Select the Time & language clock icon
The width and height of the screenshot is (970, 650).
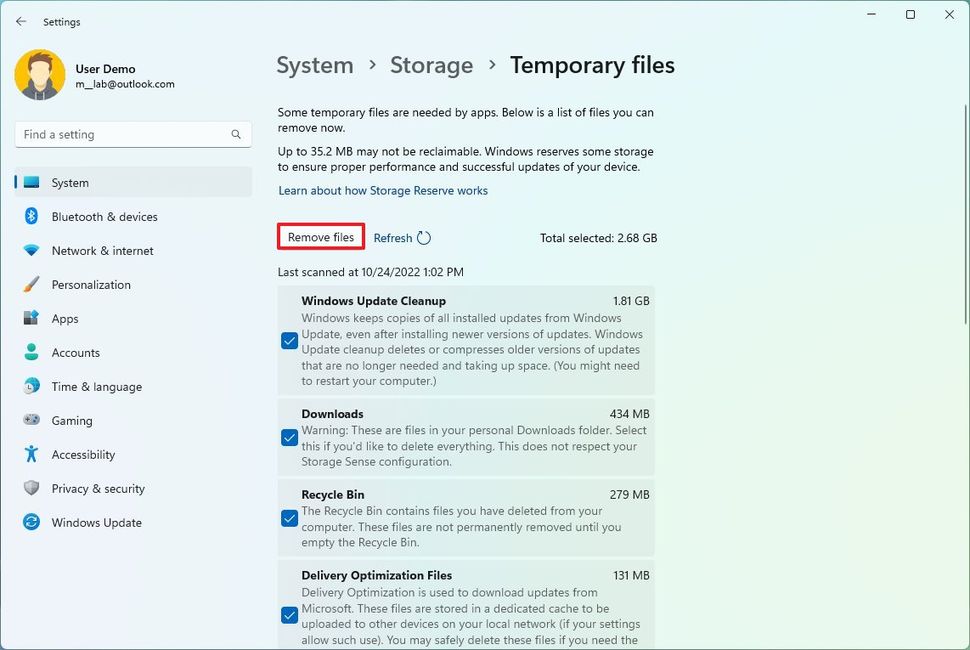pos(31,386)
